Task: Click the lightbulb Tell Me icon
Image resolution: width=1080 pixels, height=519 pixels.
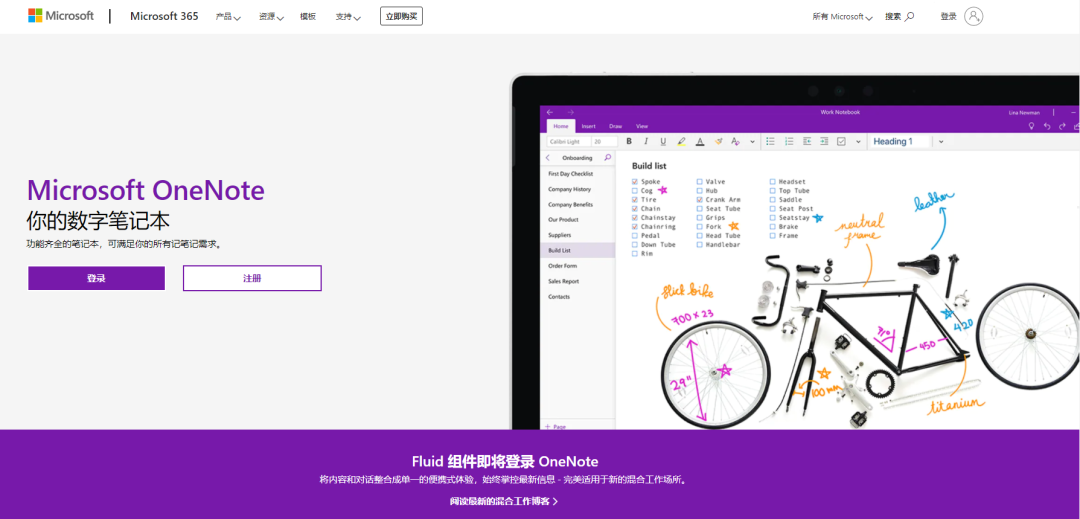Action: tap(1031, 126)
